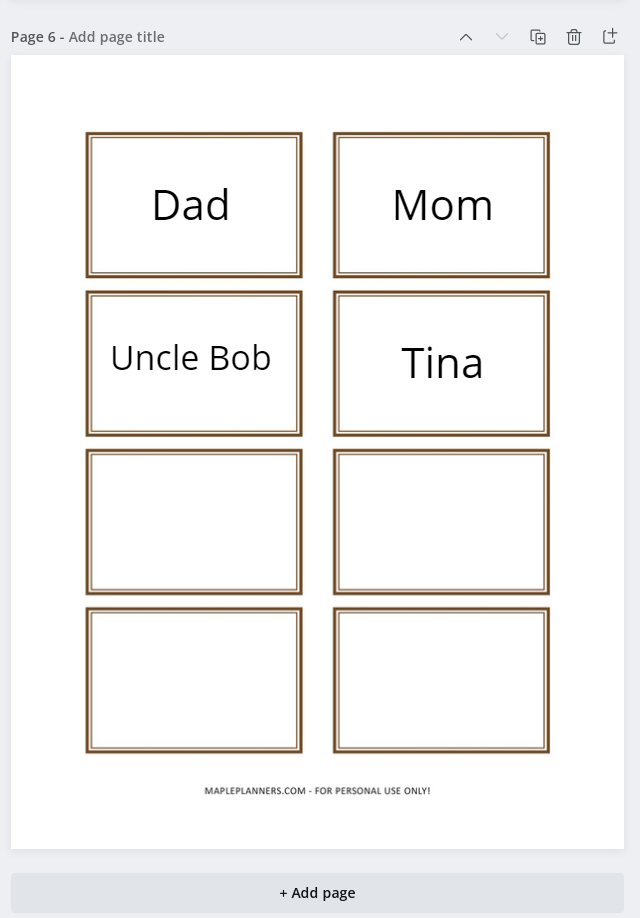Image resolution: width=640 pixels, height=918 pixels.
Task: Click the empty card below Tina
Action: click(442, 522)
